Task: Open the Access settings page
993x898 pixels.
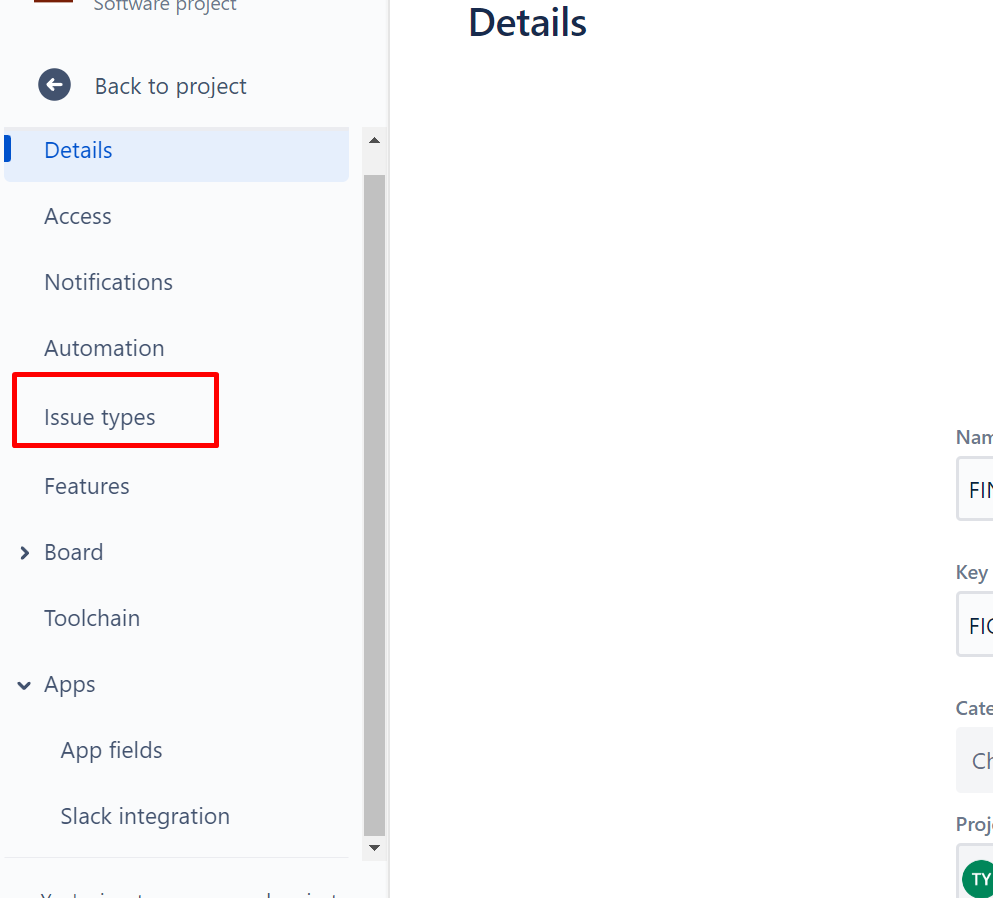Action: (x=77, y=216)
